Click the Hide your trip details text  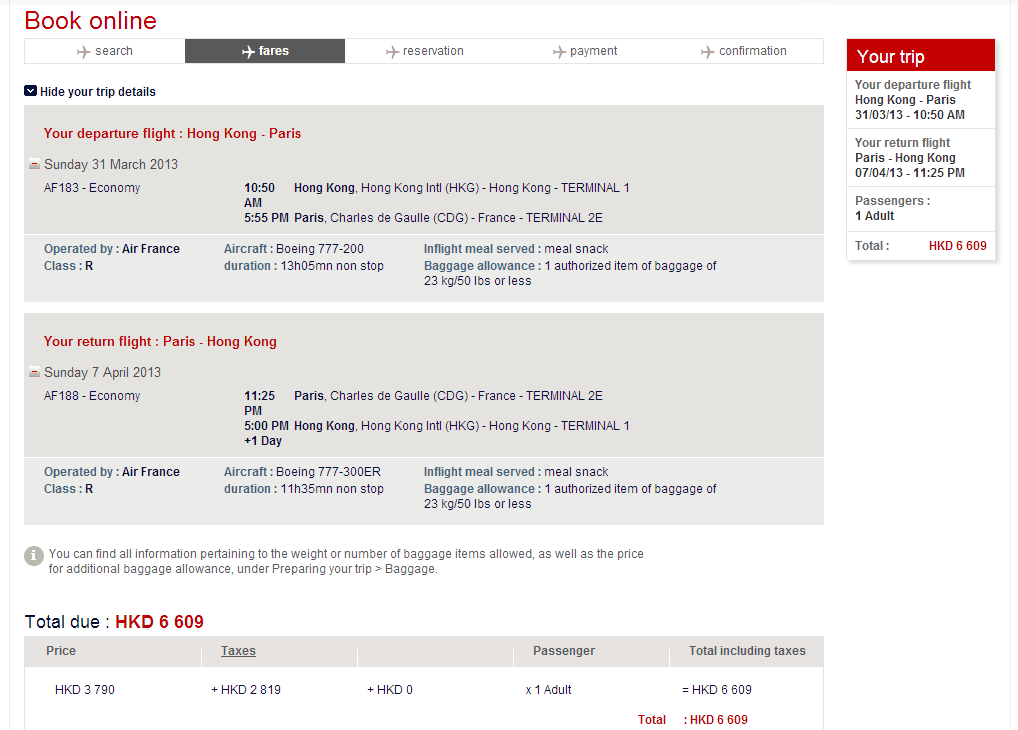coord(98,92)
